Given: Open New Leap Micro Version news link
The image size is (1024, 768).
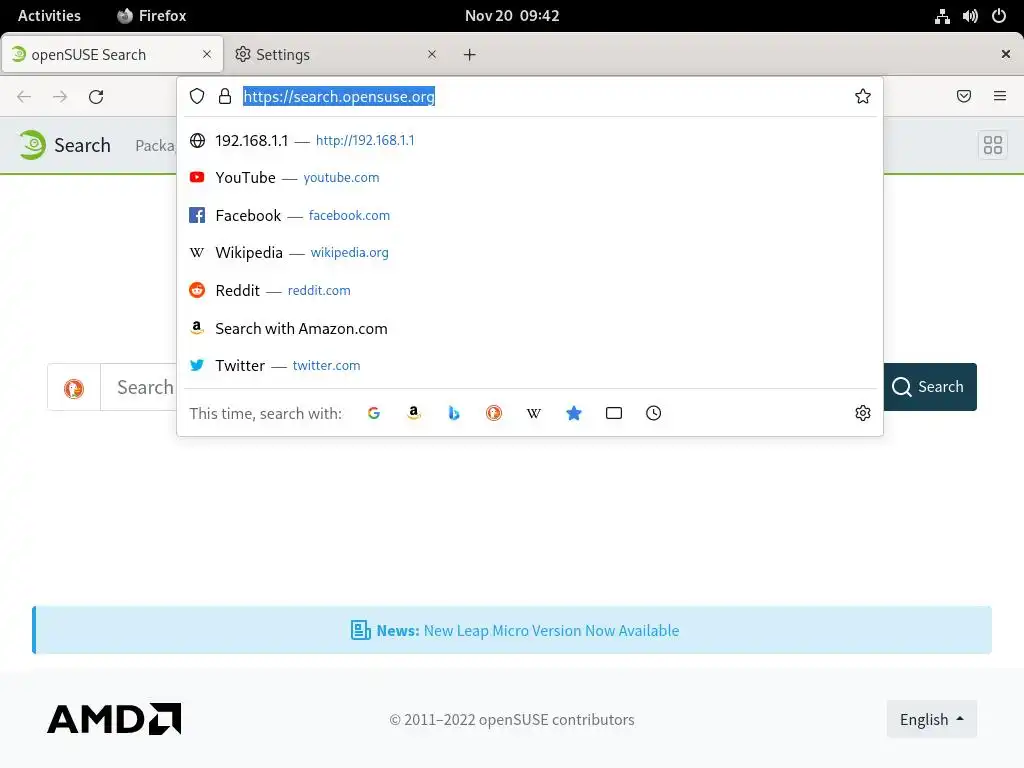Looking at the screenshot, I should (x=551, y=631).
